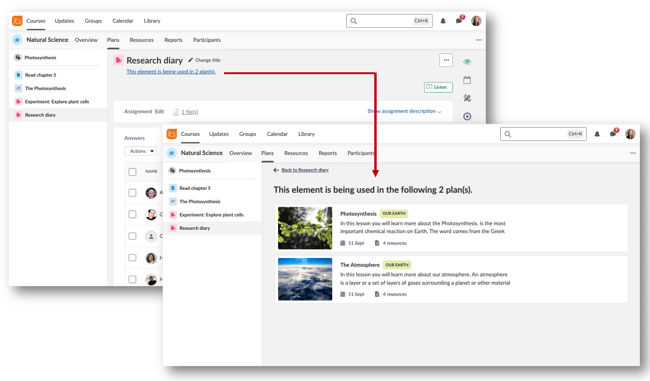Open user profile avatar in back window
This screenshot has width=650, height=381.
point(476,21)
